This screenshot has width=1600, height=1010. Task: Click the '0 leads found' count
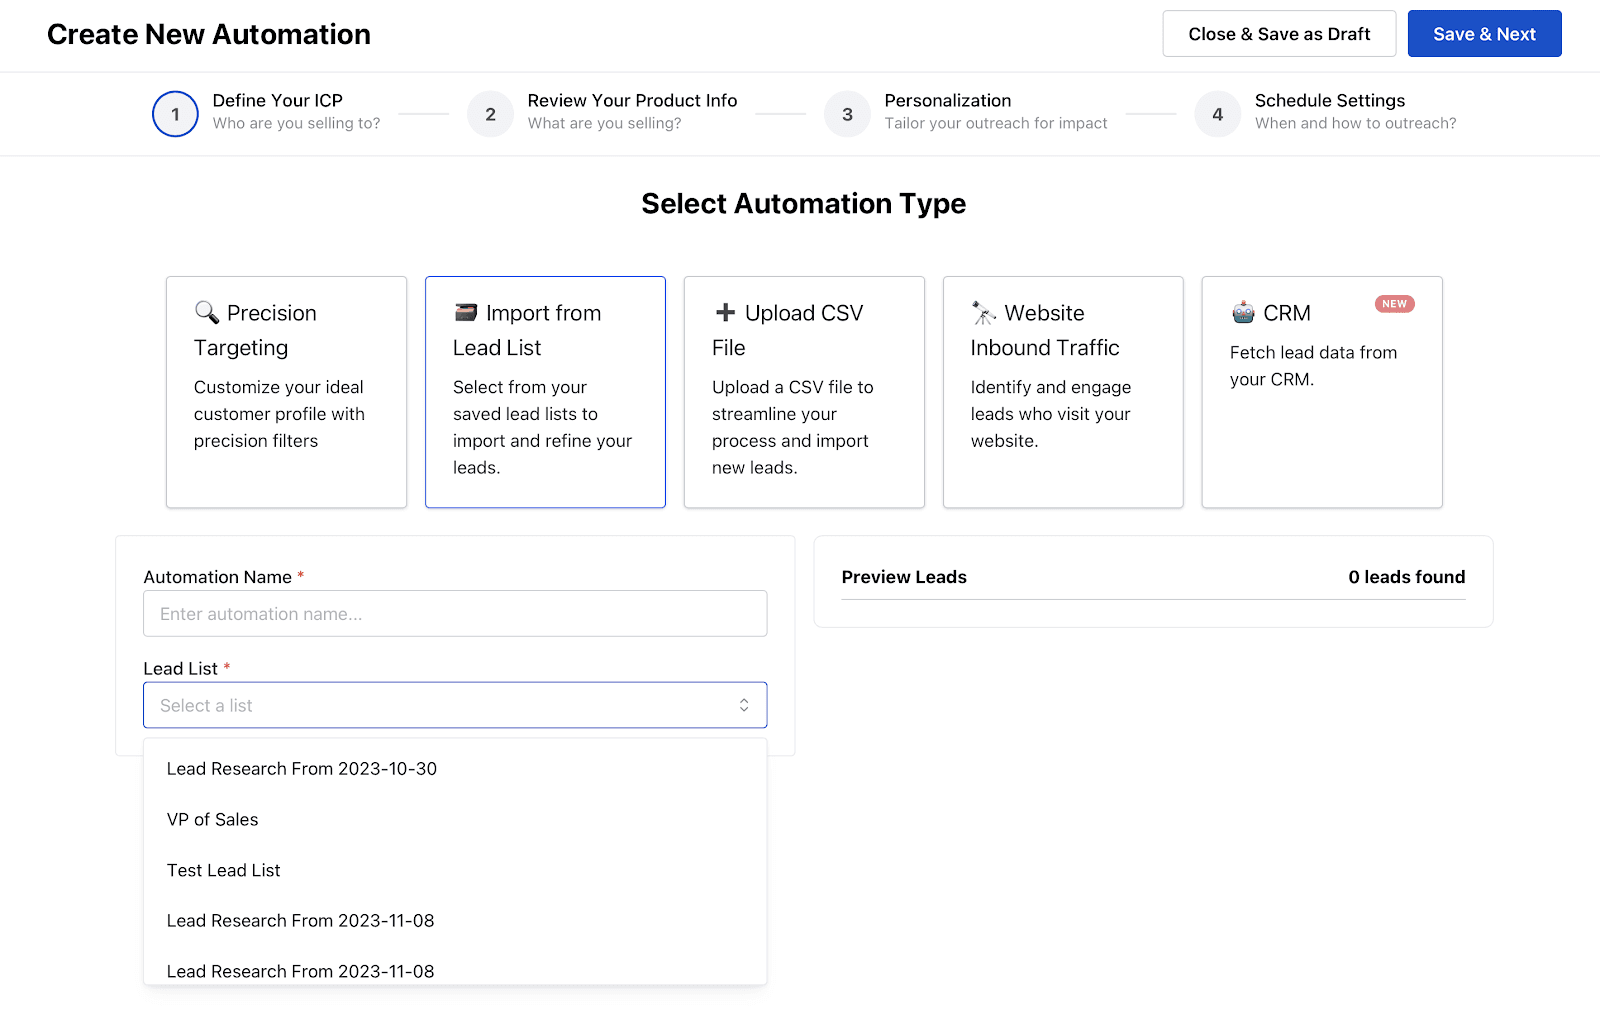point(1406,577)
